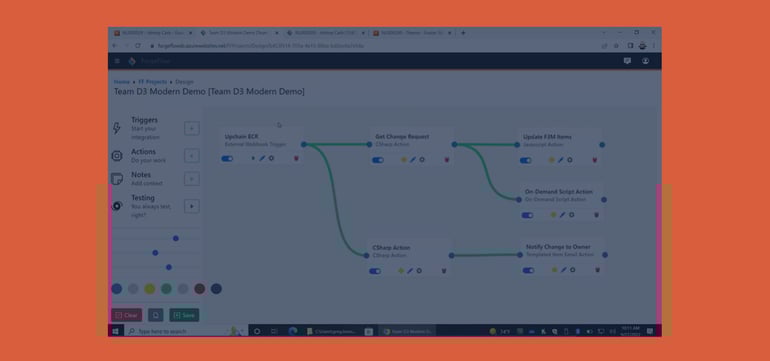Image resolution: width=770 pixels, height=361 pixels.
Task: Expand the Notes section button
Action: [x=192, y=179]
